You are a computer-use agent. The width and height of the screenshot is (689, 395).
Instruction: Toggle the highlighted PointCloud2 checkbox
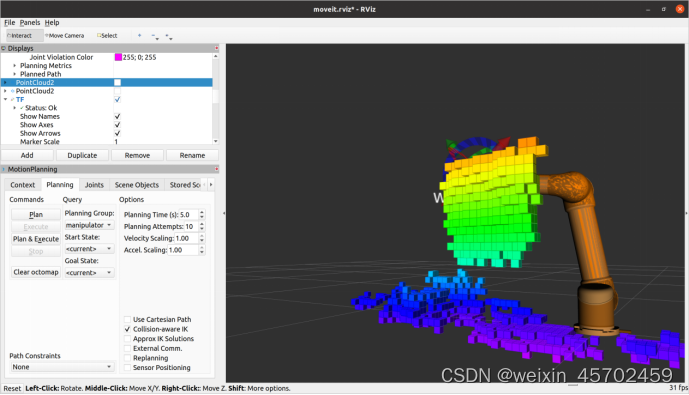[117, 83]
